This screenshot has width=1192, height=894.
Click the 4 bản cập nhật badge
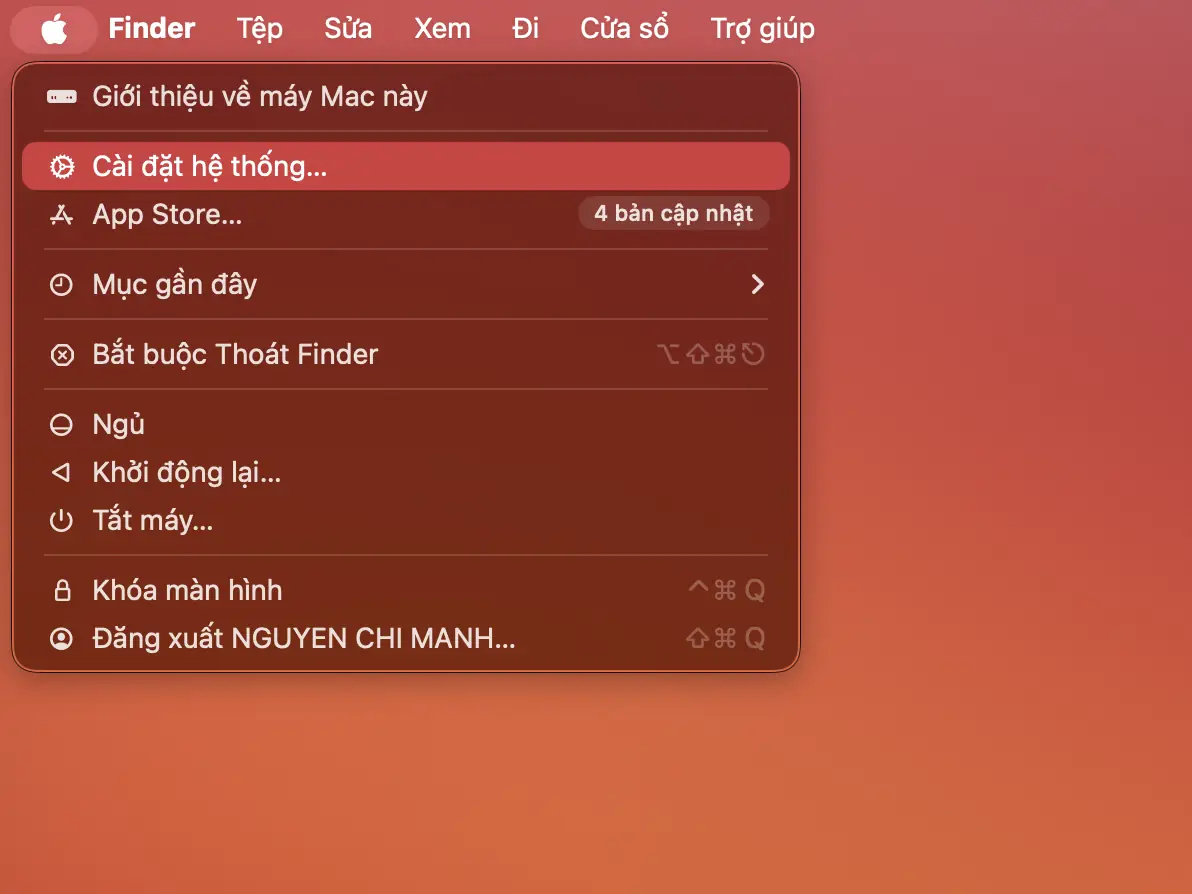pos(674,214)
